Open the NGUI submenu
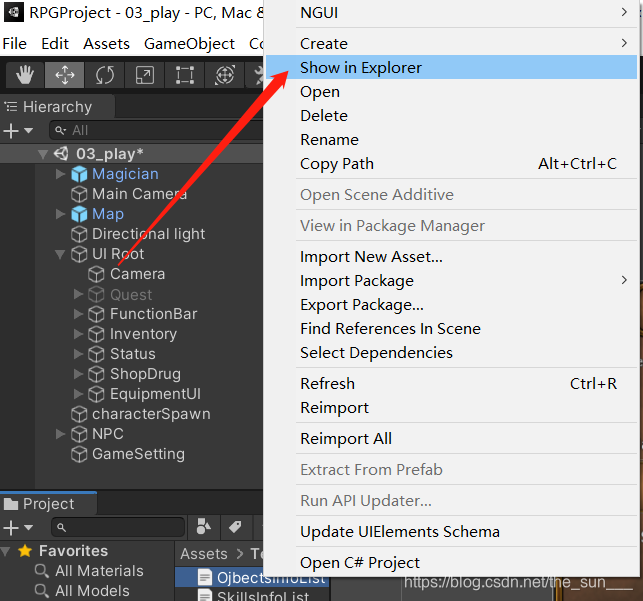This screenshot has width=643, height=601. (451, 13)
